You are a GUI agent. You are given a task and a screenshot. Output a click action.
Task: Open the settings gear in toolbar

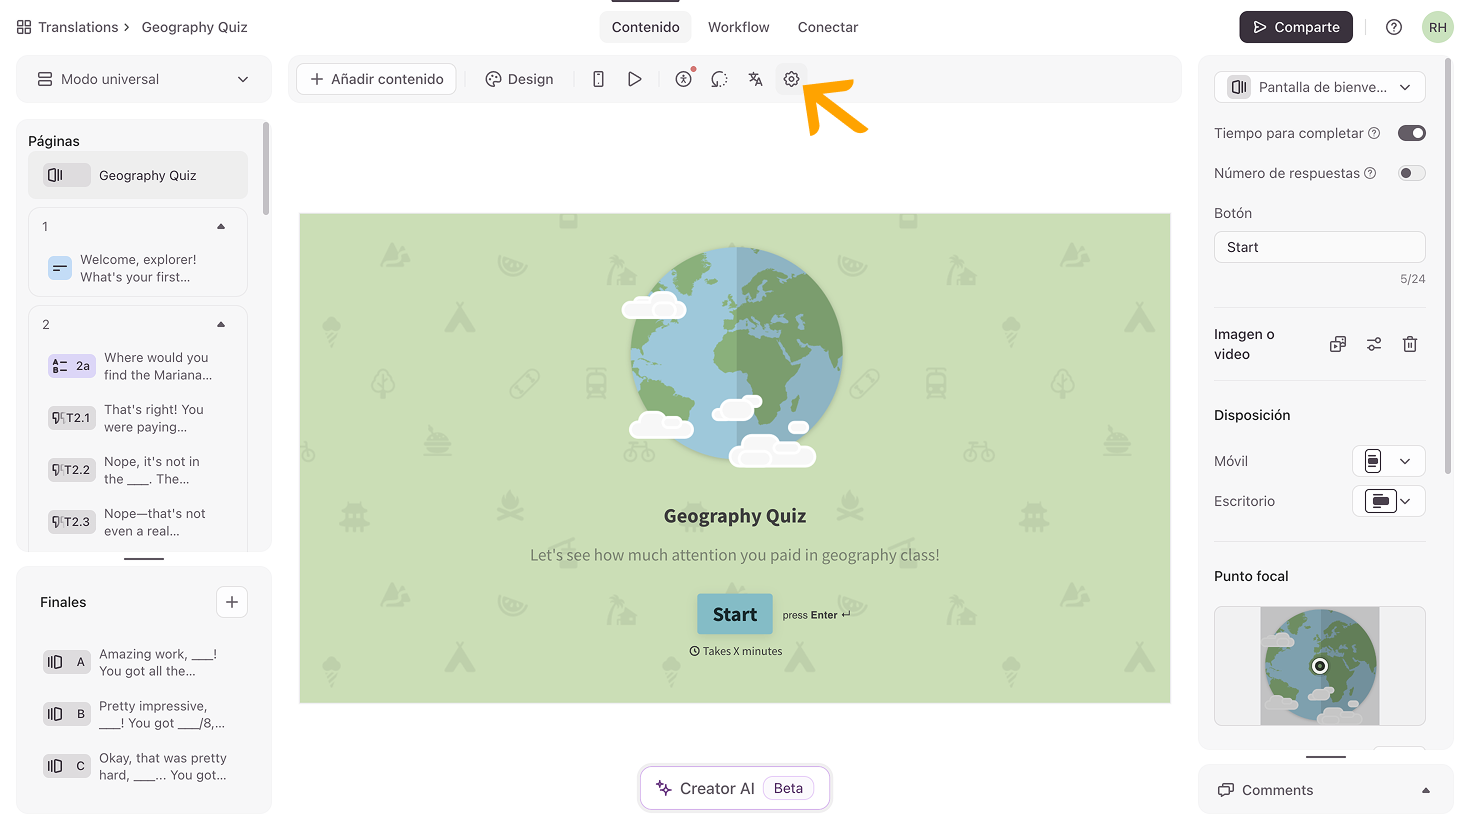click(x=791, y=79)
